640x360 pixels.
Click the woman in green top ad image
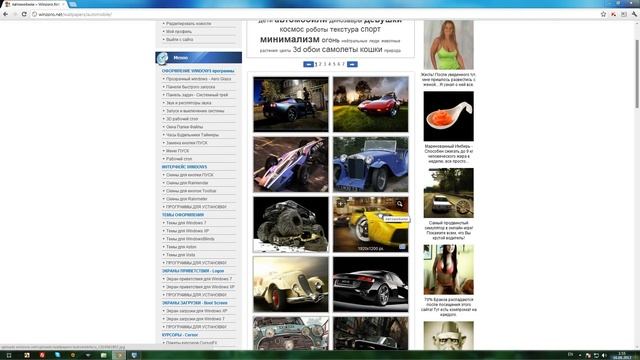(x=449, y=45)
